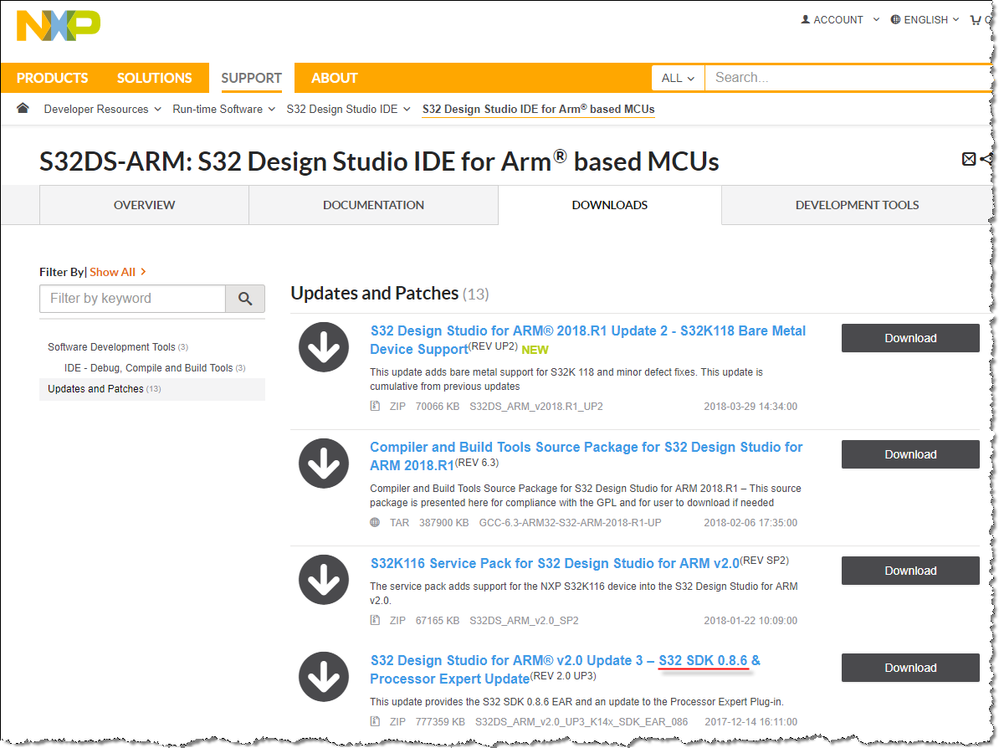Screen dimensions: 999x748
Task: Switch to the OVERVIEW tab
Action: click(144, 205)
